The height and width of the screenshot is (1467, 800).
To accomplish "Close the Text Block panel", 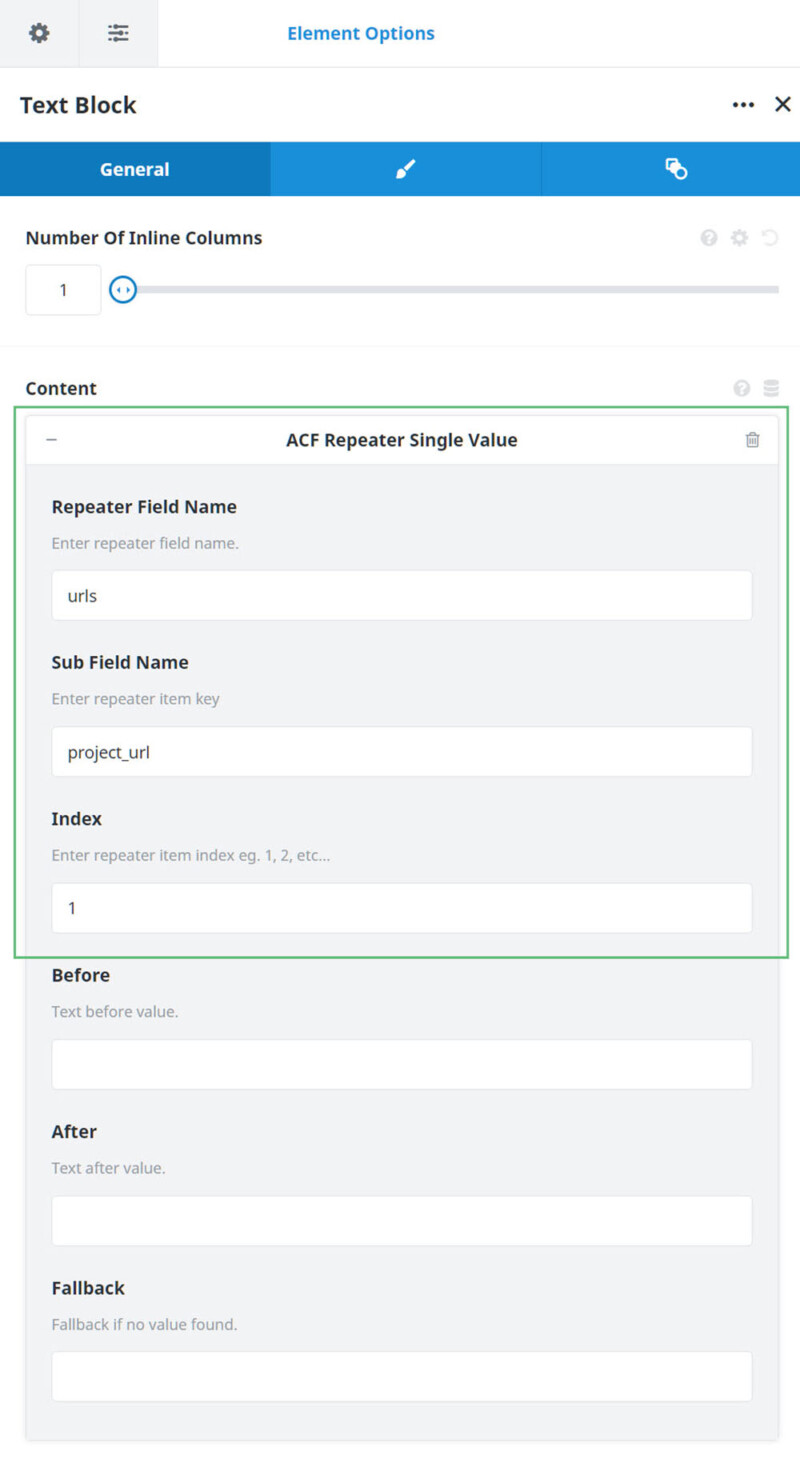I will [783, 104].
